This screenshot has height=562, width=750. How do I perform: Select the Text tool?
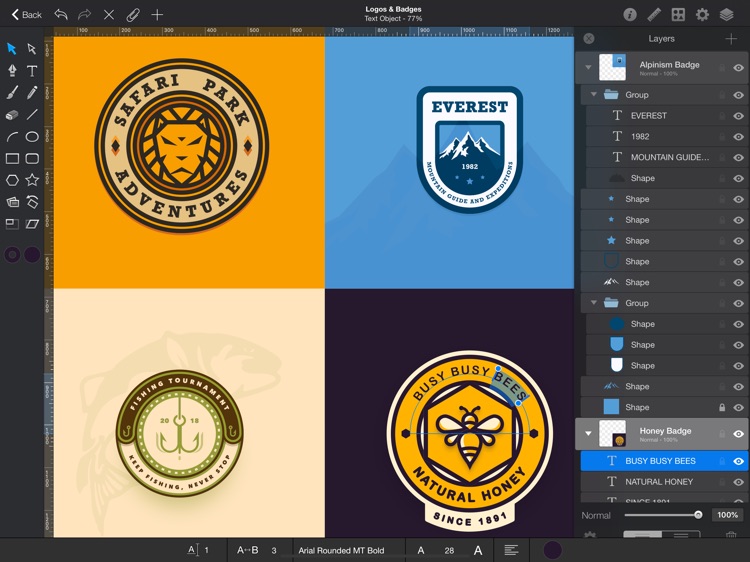(32, 71)
